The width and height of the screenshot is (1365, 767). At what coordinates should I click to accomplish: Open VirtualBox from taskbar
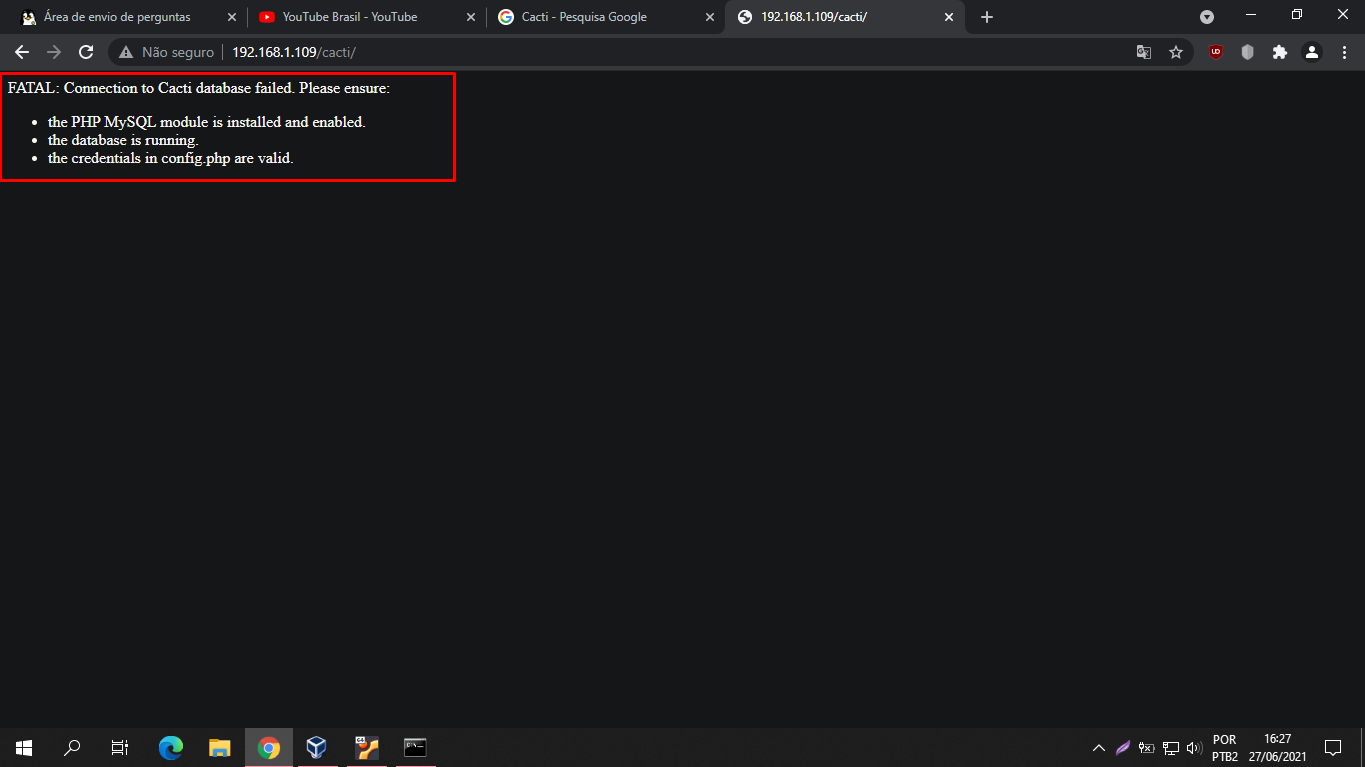[317, 747]
